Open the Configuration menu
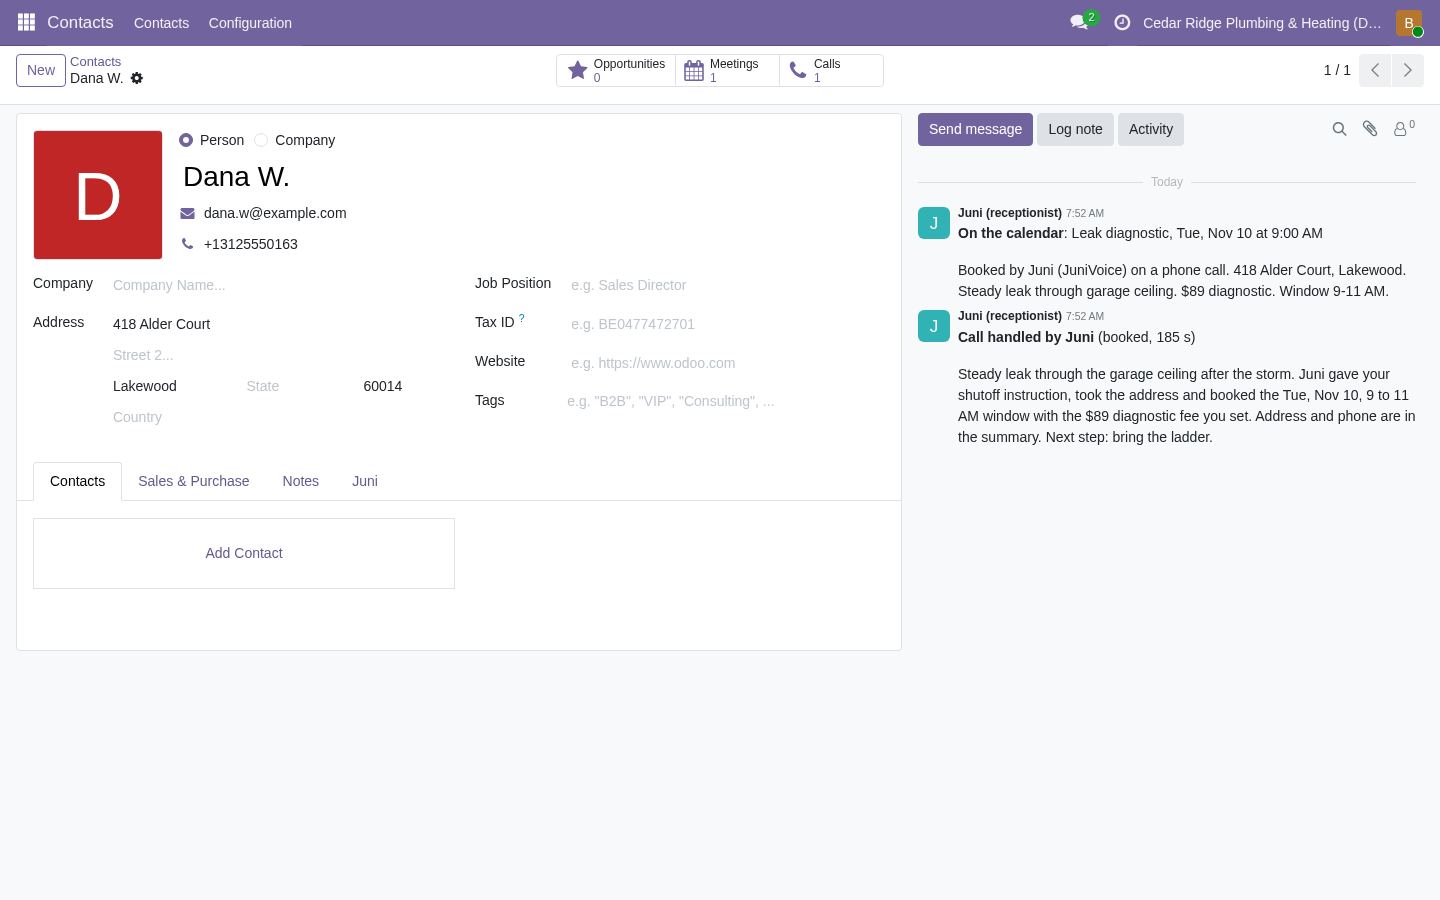 (250, 22)
